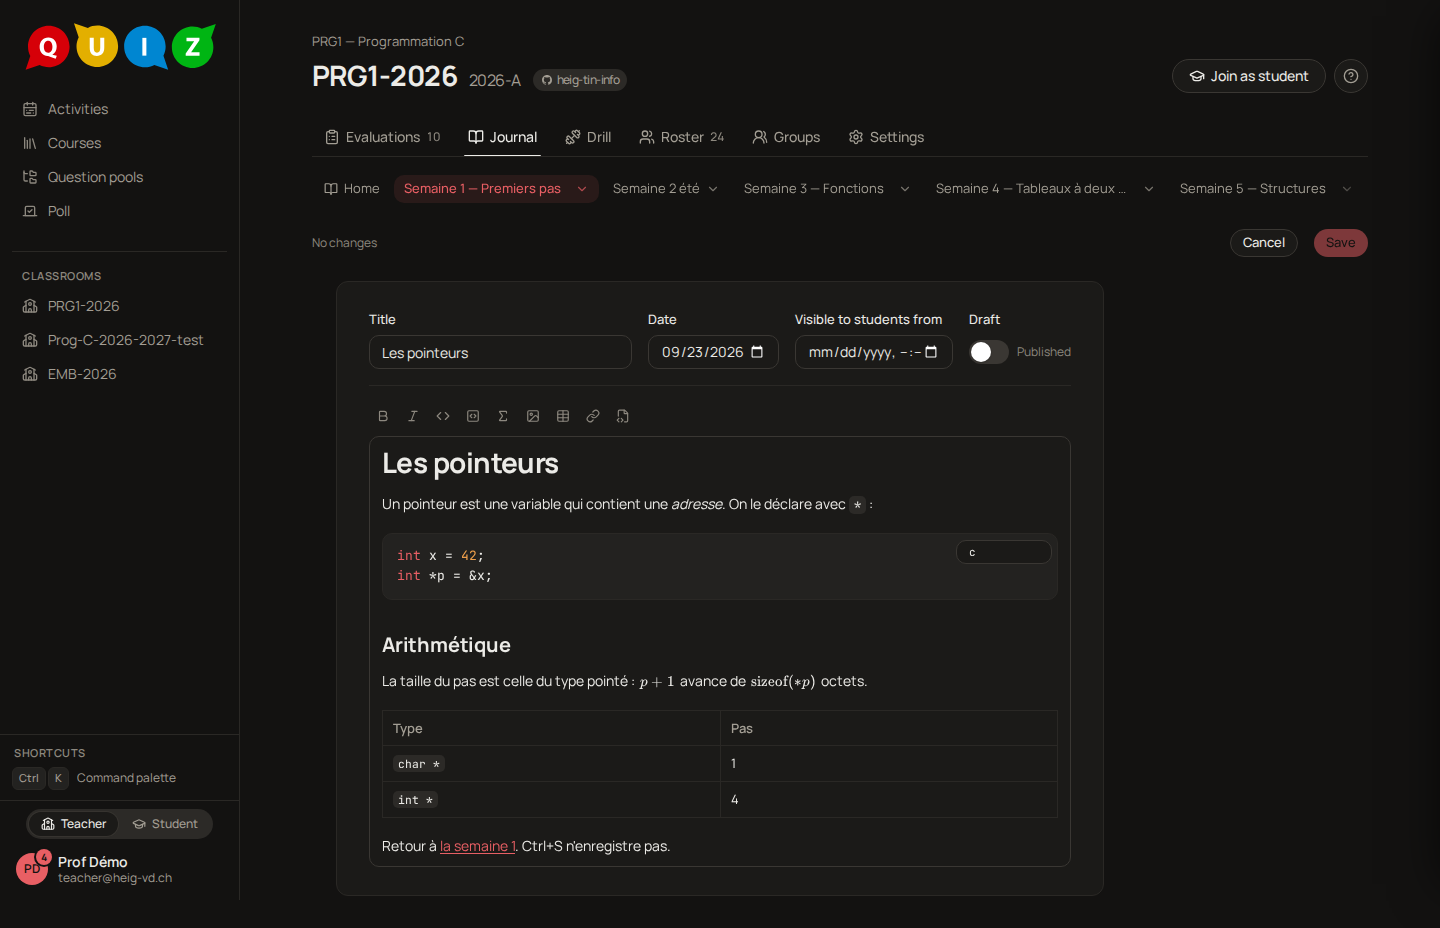The image size is (1440, 928).
Task: Insert a code block from the toolbar
Action: (x=473, y=416)
